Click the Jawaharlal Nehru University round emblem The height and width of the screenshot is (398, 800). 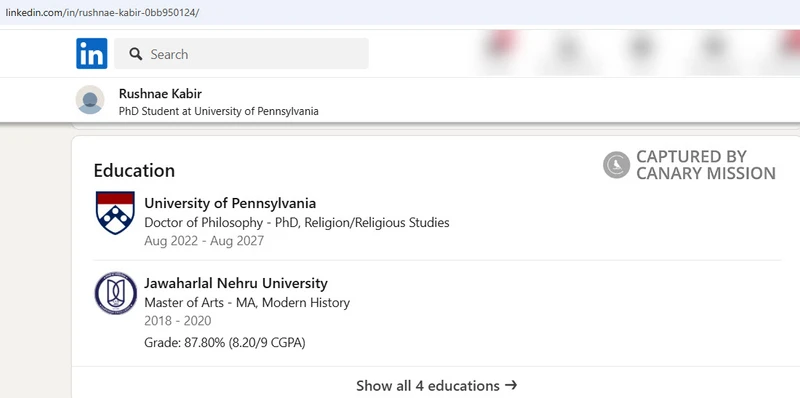(x=115, y=293)
